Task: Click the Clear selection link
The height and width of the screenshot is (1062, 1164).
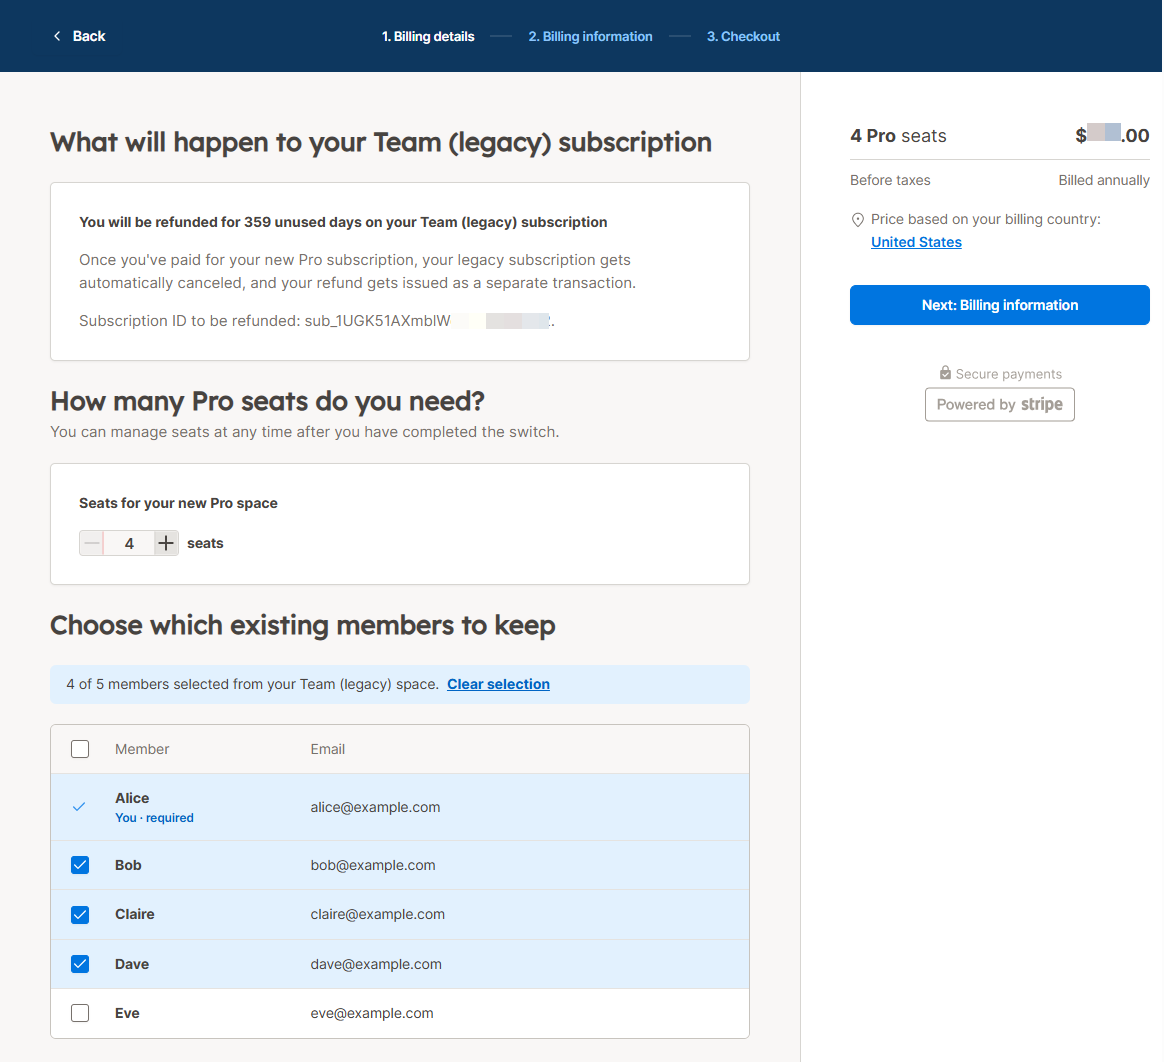Action: click(498, 684)
